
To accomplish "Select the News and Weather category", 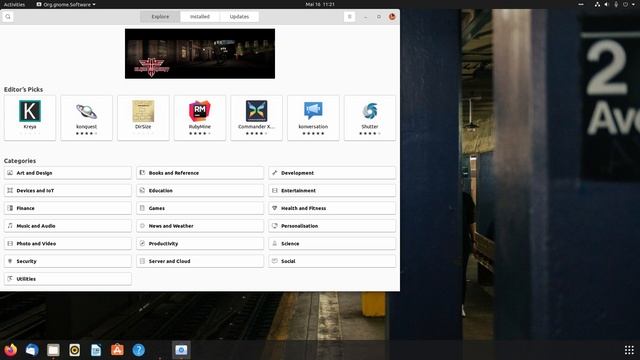I will pyautogui.click(x=200, y=226).
